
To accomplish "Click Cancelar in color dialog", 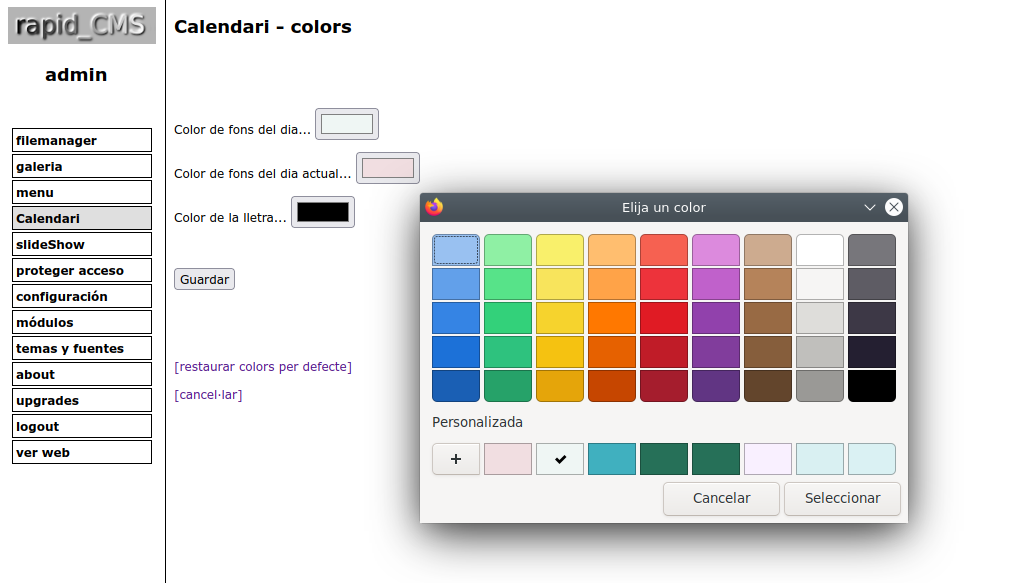I will (x=721, y=498).
